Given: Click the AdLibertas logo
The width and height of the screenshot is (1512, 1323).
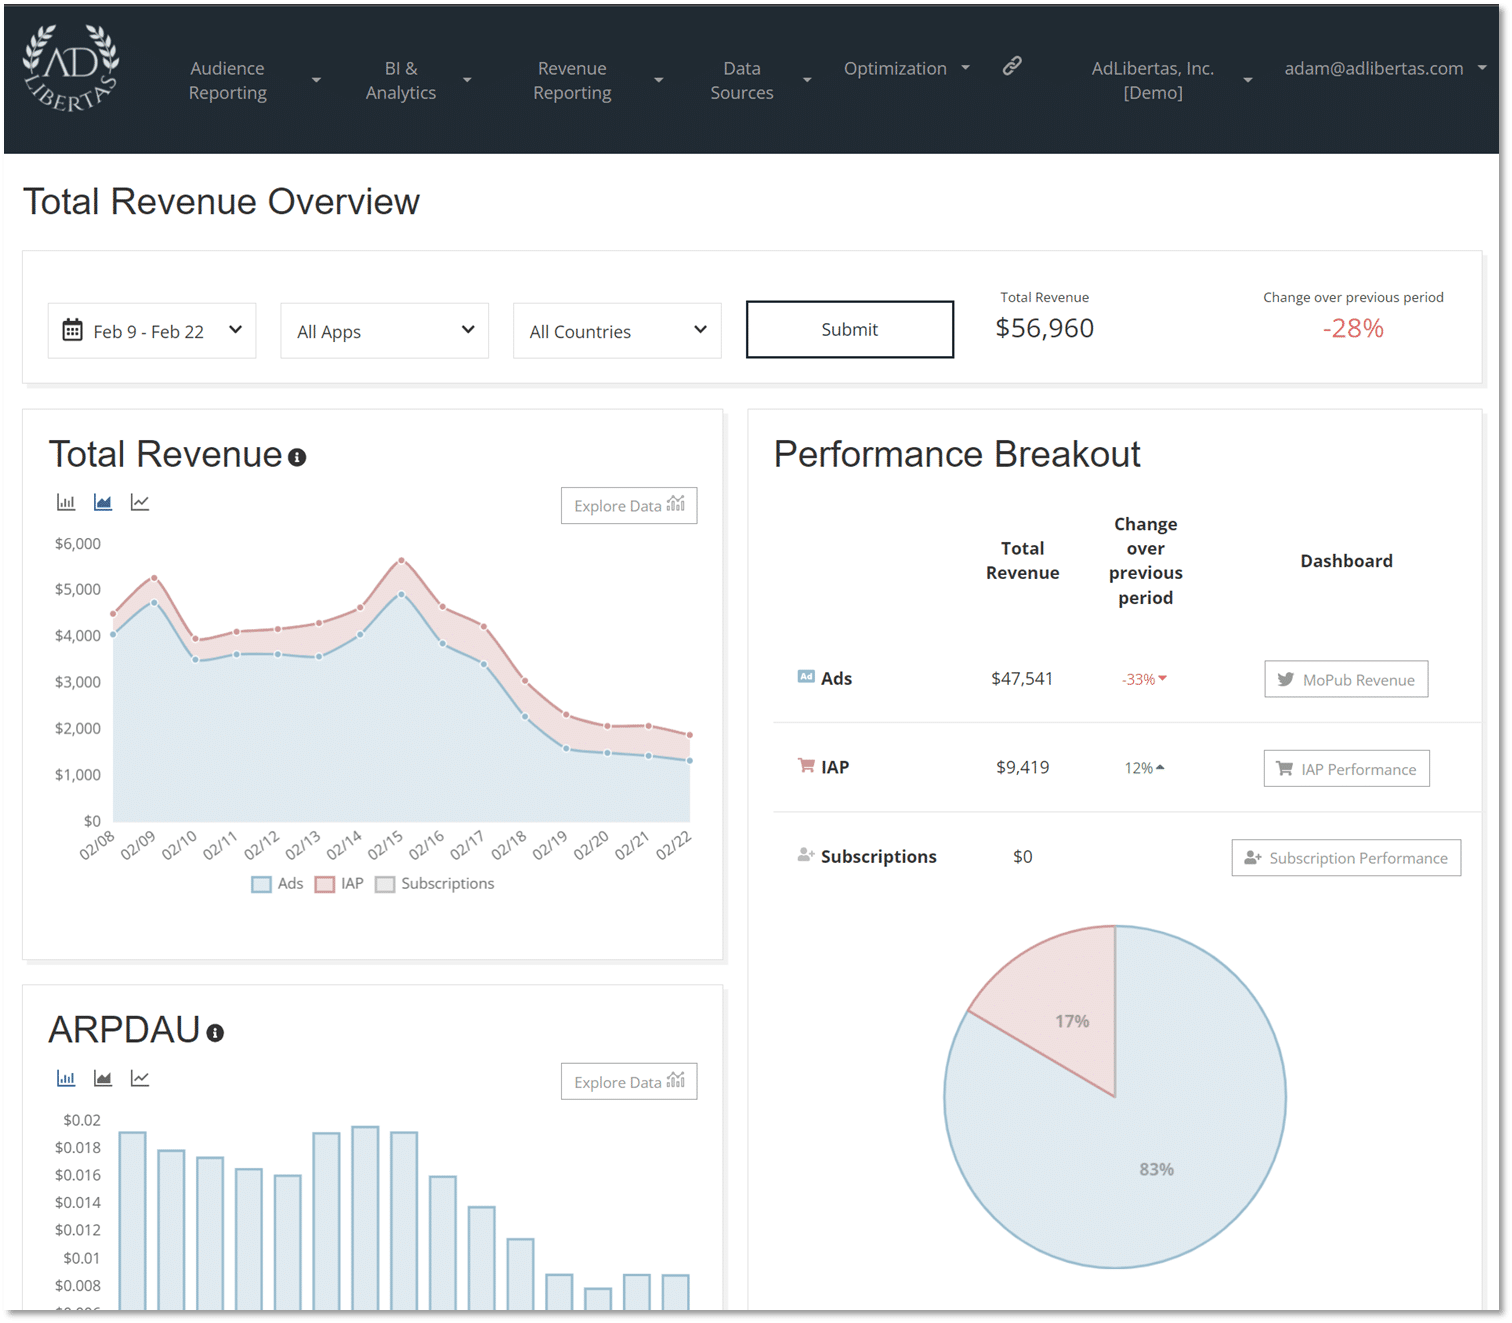Looking at the screenshot, I should click(71, 68).
